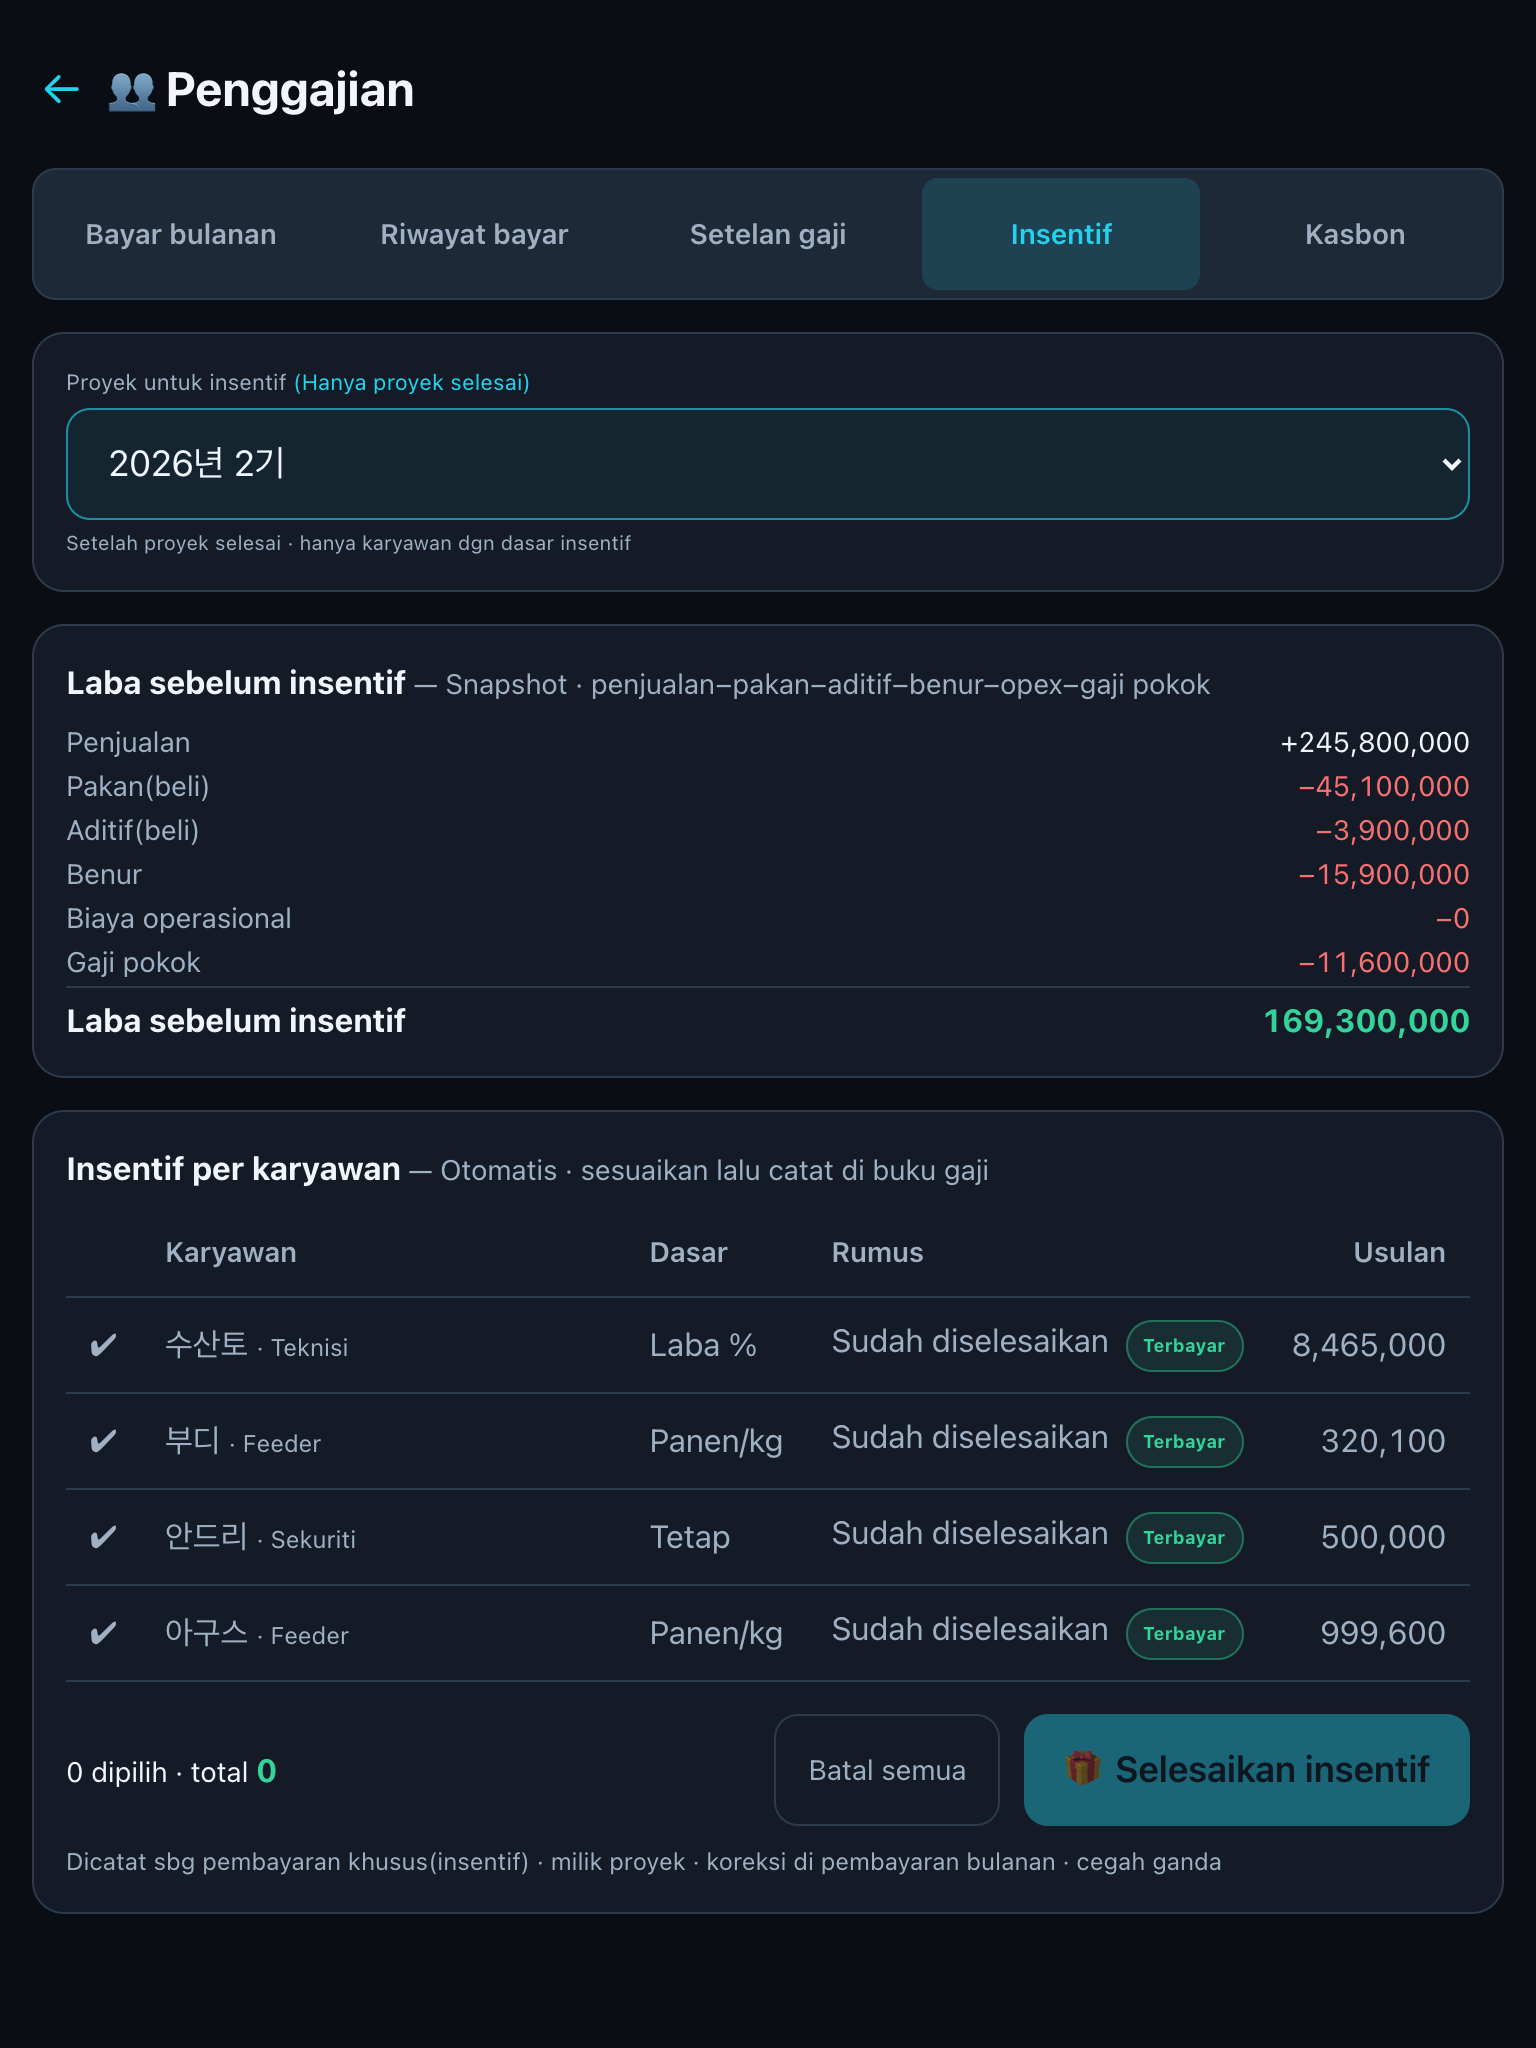Click the Batal semua button
Screen dimensions: 1536x2048
pos(887,1770)
